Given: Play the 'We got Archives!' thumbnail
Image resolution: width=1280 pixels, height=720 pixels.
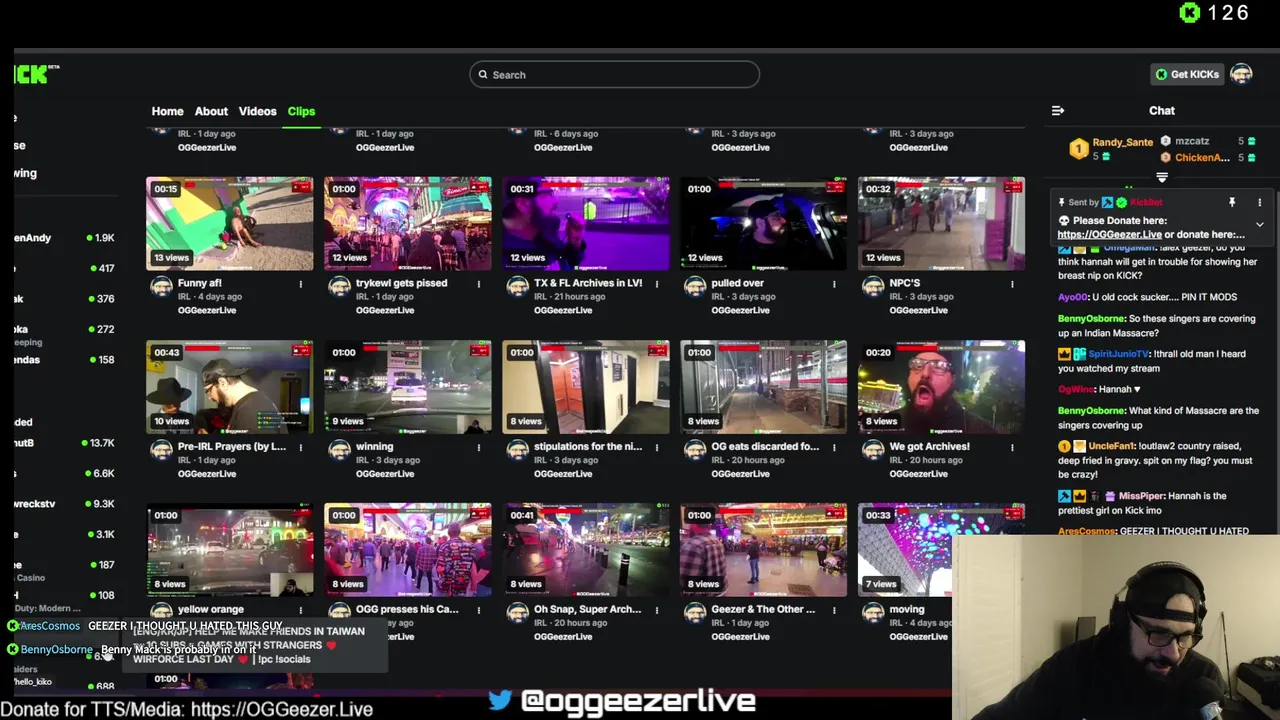Looking at the screenshot, I should click(x=941, y=387).
